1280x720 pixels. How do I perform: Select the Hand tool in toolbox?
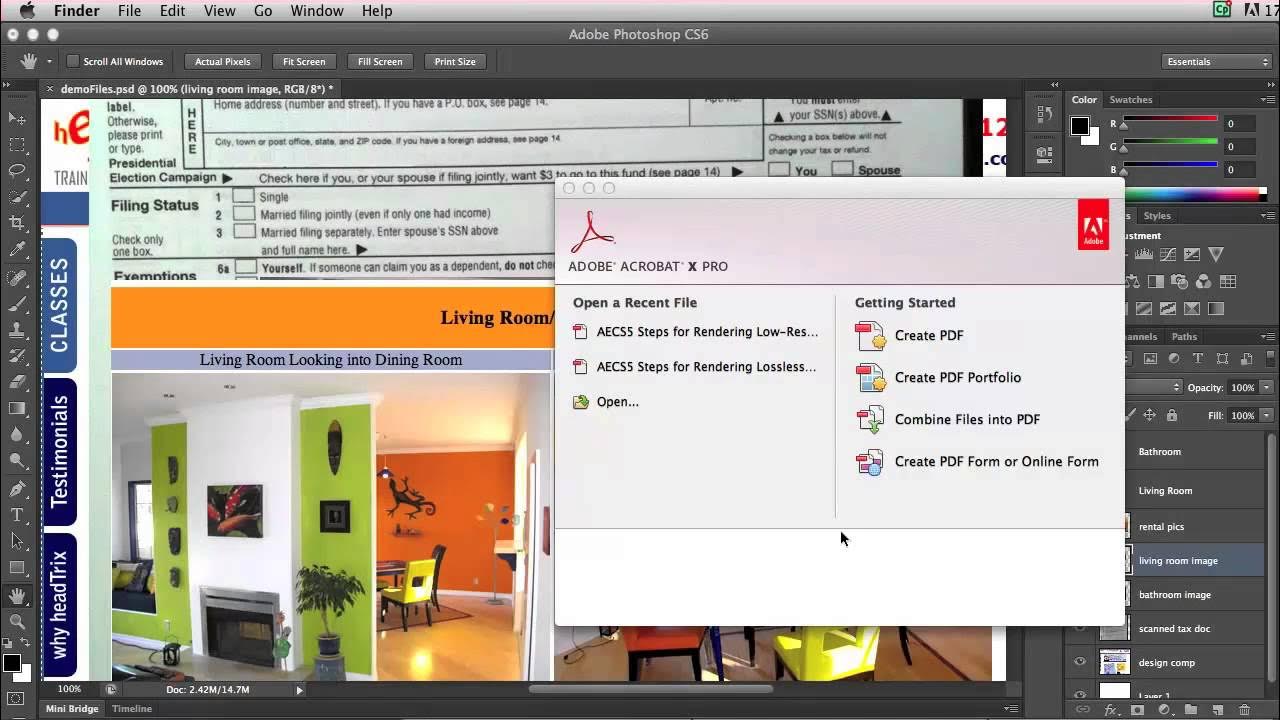tap(17, 595)
